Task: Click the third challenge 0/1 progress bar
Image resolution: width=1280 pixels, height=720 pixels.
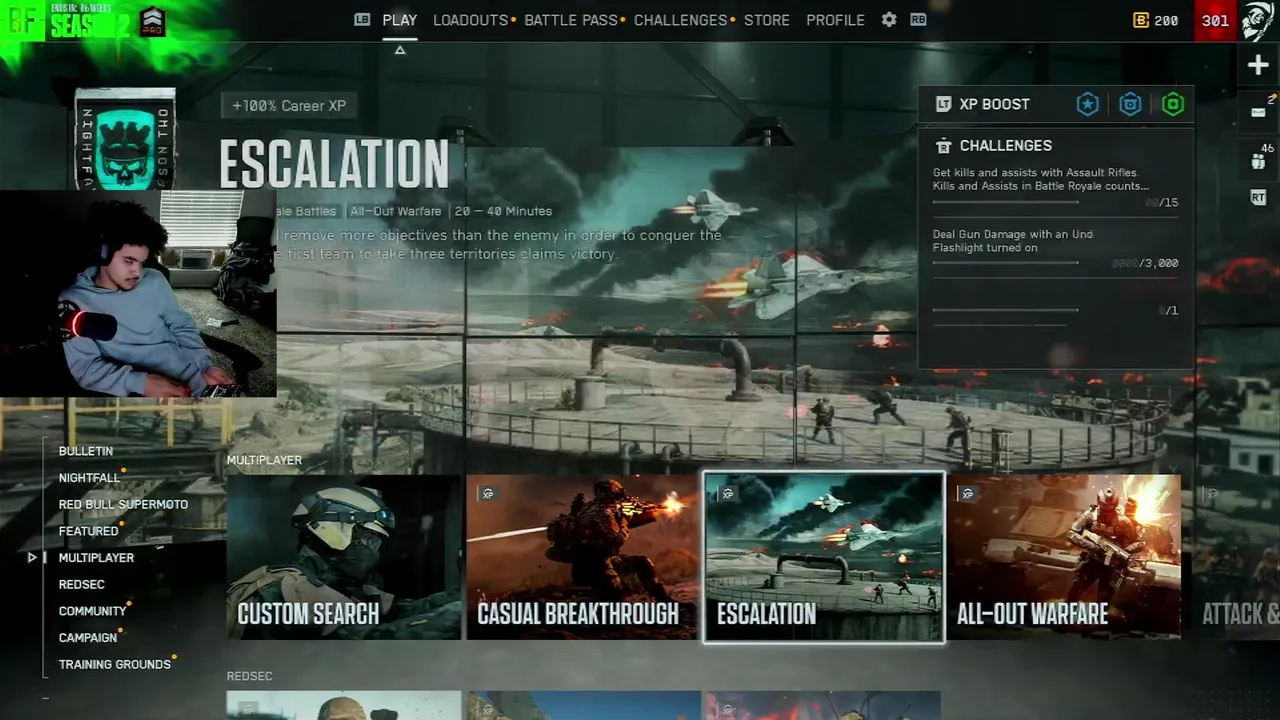Action: [1006, 310]
